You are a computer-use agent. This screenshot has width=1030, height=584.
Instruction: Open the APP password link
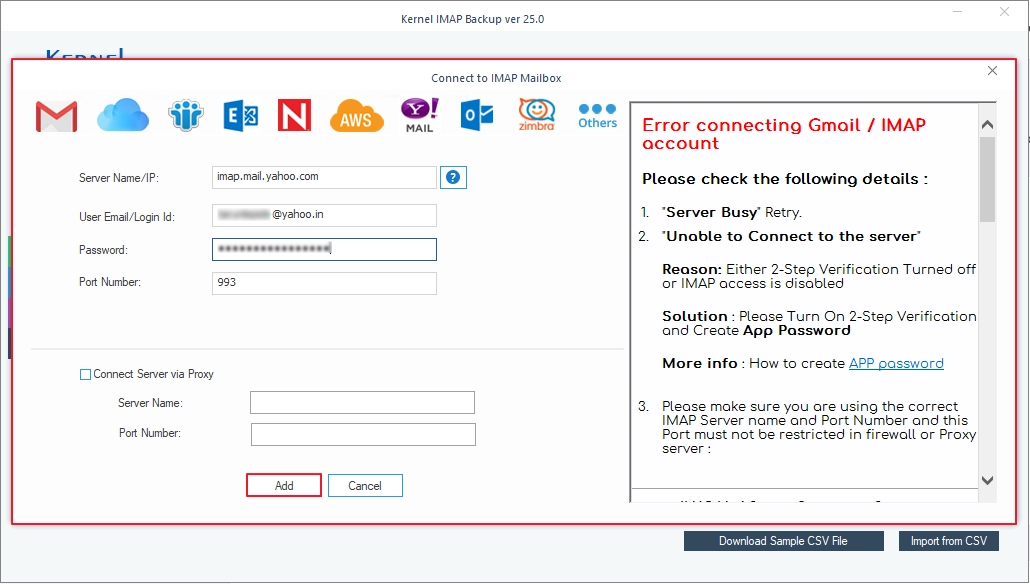[x=896, y=363]
